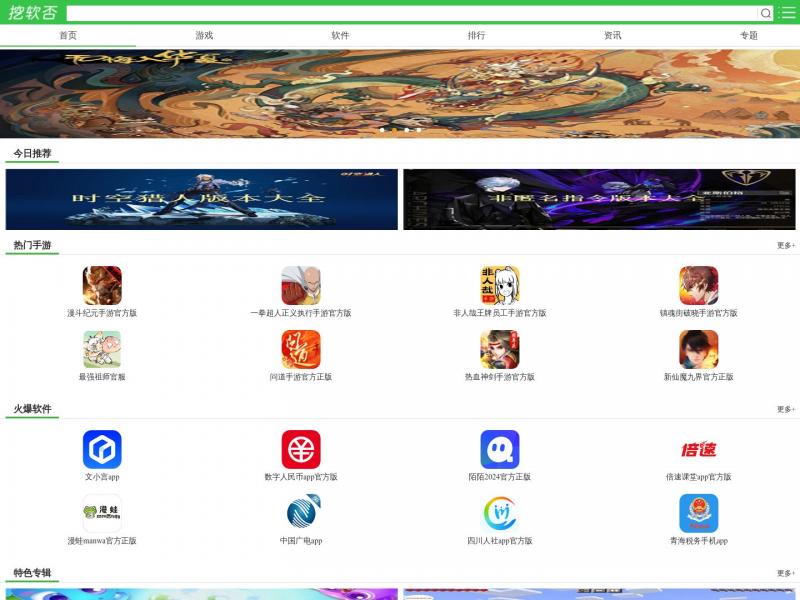
Task: Open the 漫斗纪元手游官方版 game icon
Action: pos(102,286)
